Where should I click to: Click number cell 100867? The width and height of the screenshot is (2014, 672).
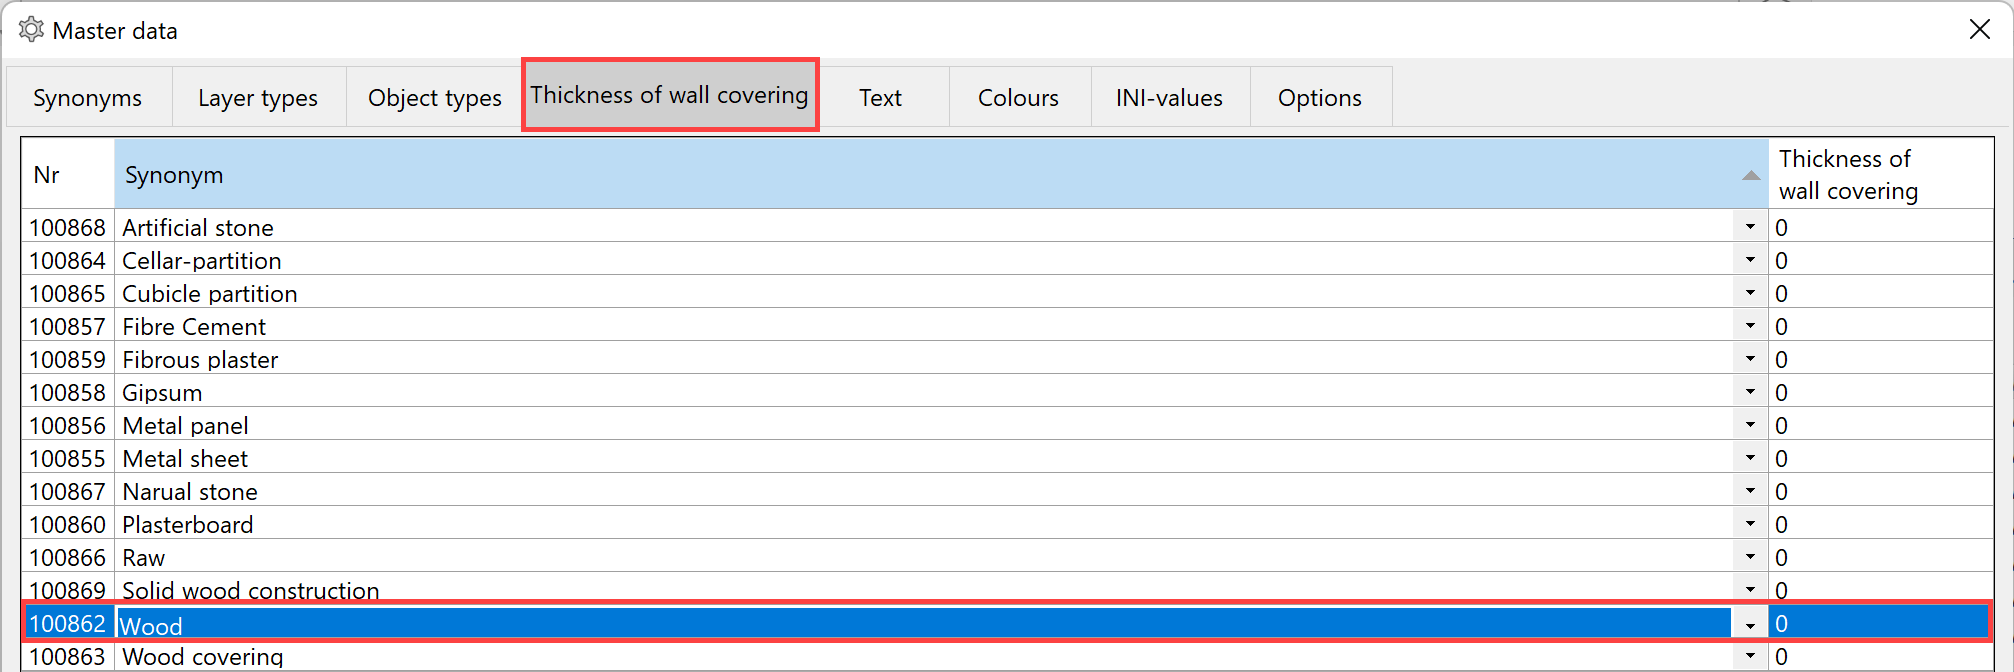tap(68, 491)
